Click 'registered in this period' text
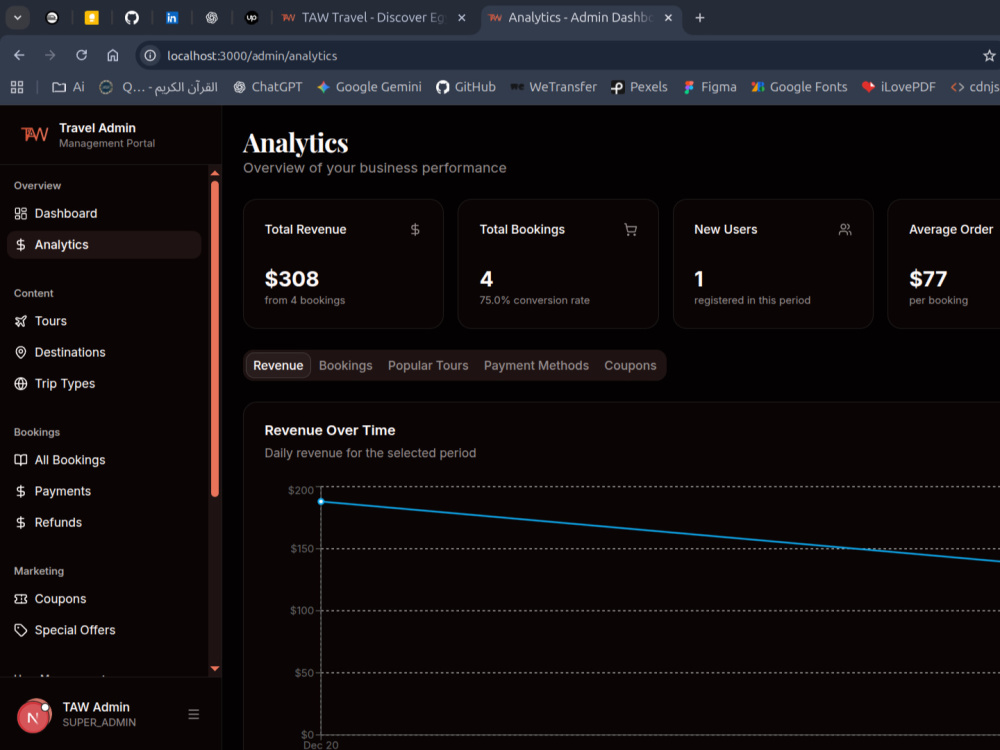This screenshot has width=1000, height=750. [x=753, y=300]
